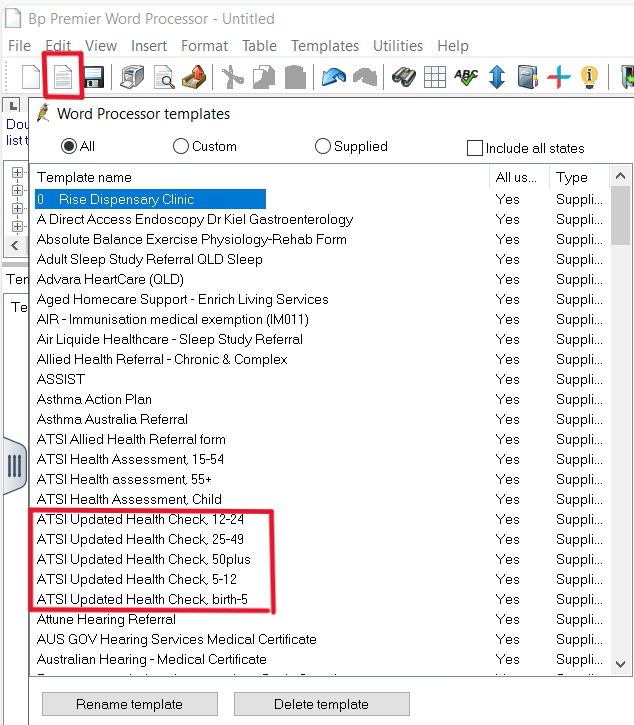
Task: Click the Delete template button
Action: click(321, 704)
